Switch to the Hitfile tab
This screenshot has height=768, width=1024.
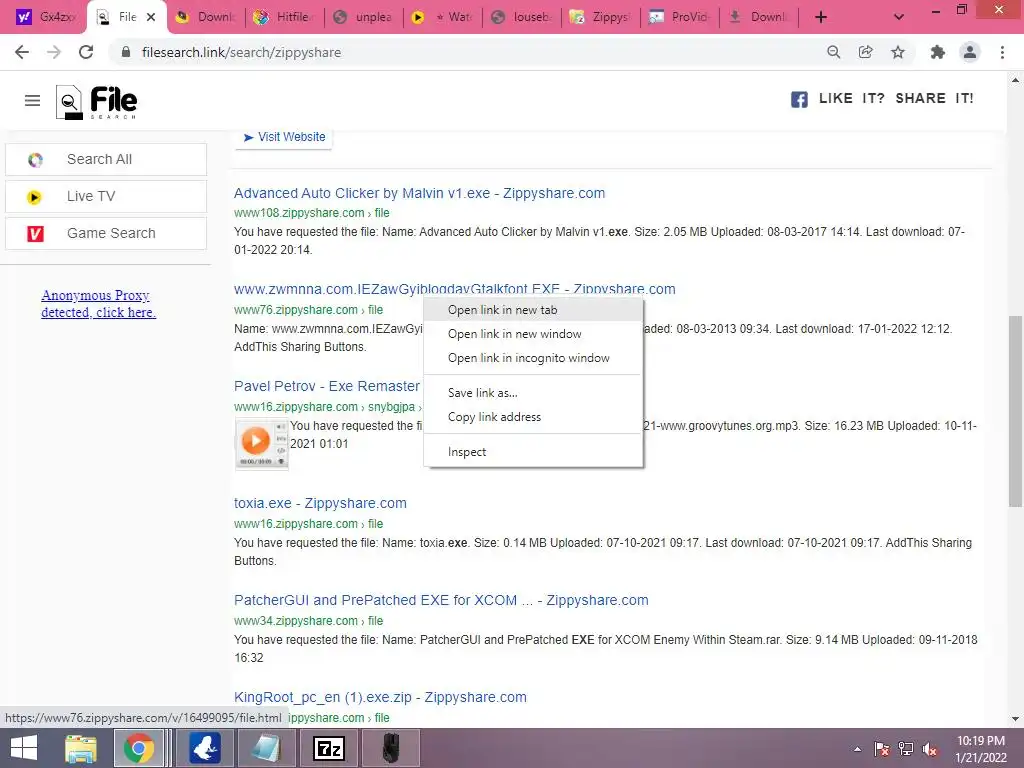(284, 17)
